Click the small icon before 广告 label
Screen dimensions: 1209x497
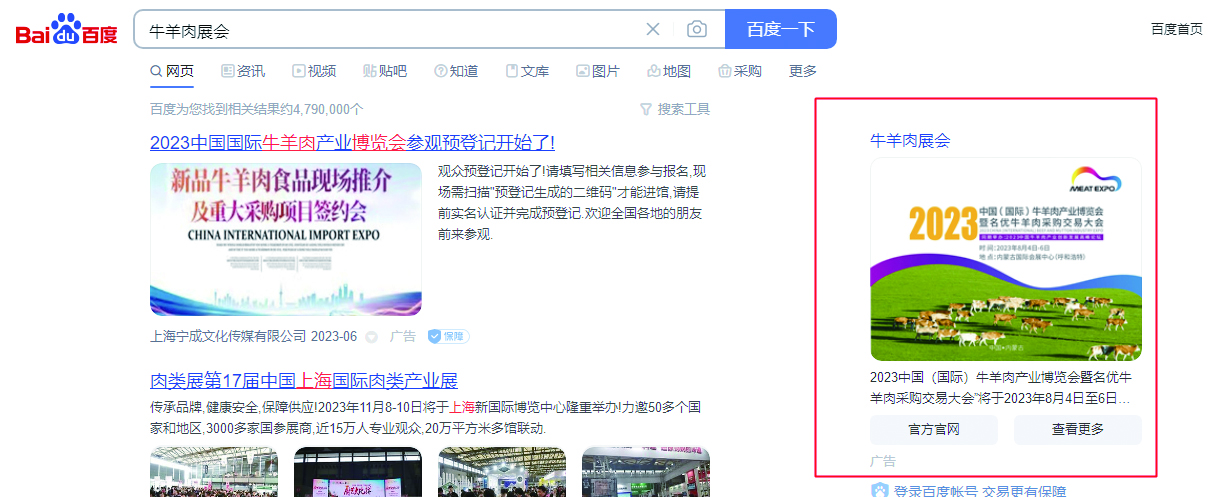(372, 337)
